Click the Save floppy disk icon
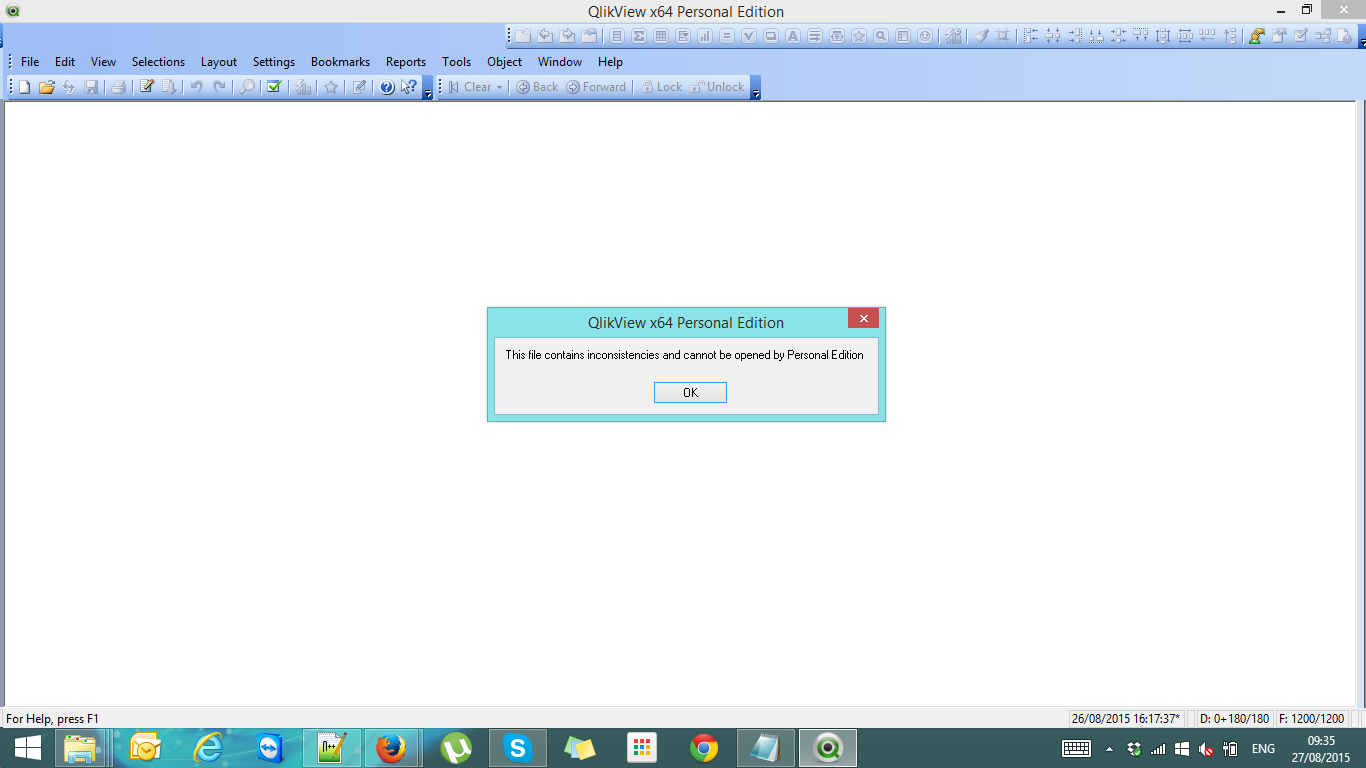The width and height of the screenshot is (1366, 768). (x=92, y=87)
